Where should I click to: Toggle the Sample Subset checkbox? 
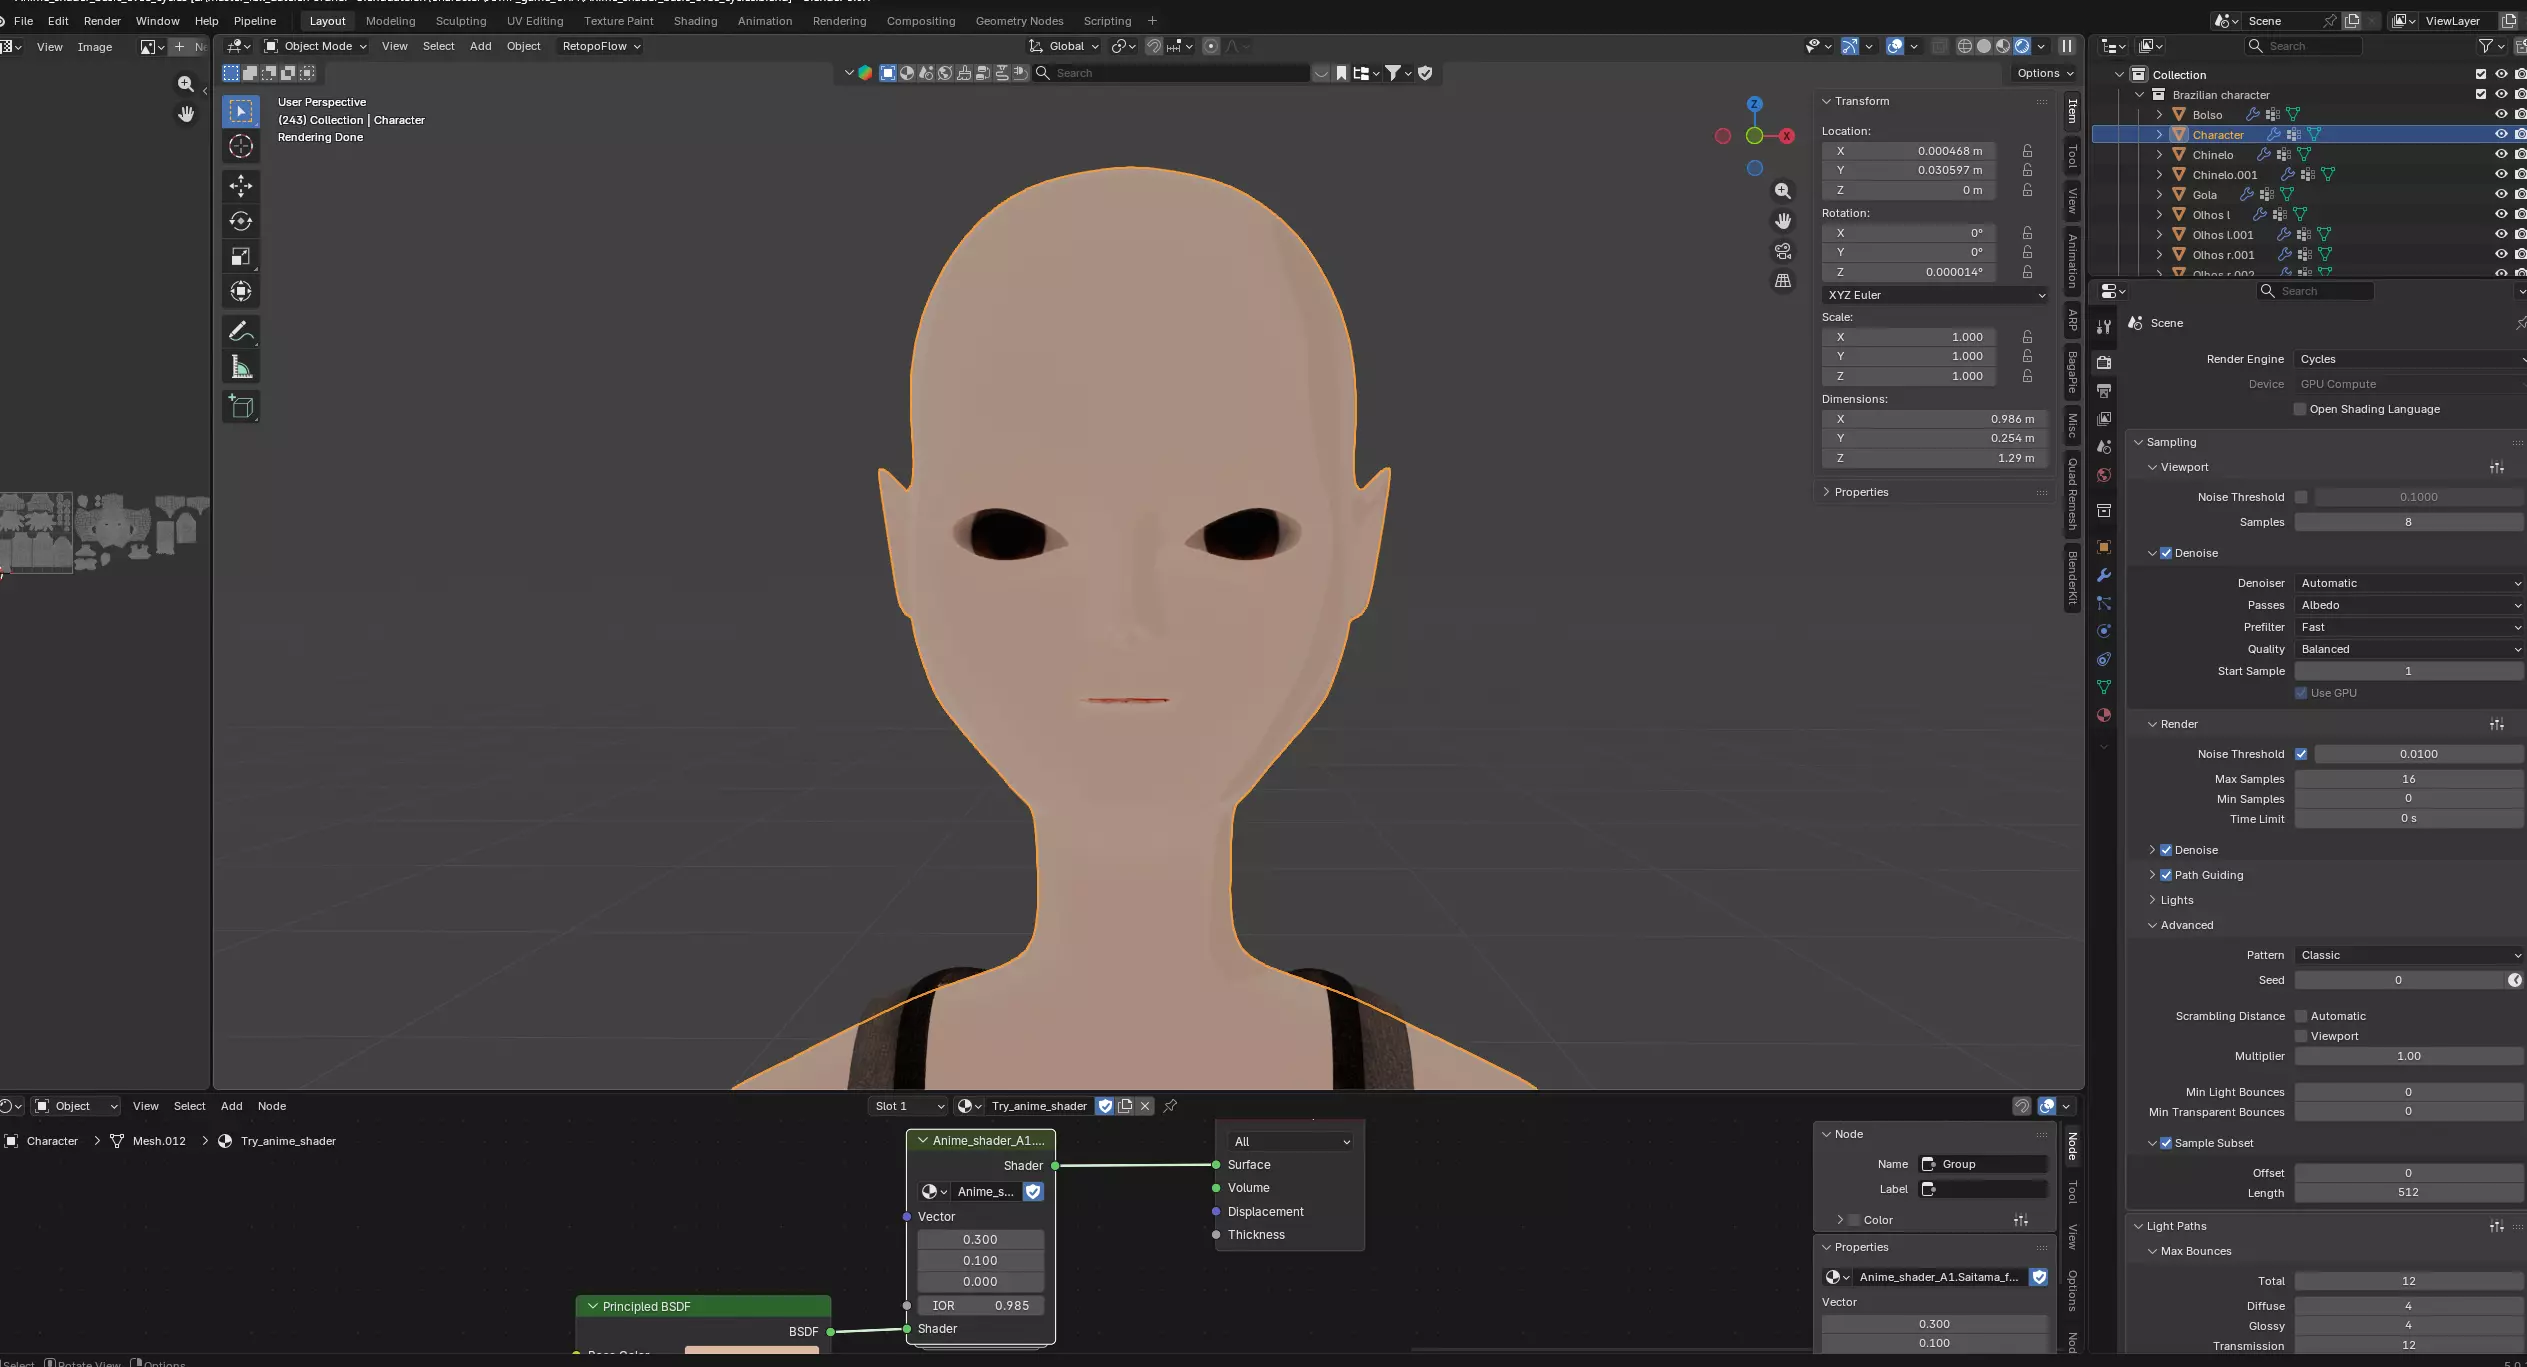pyautogui.click(x=2166, y=1143)
